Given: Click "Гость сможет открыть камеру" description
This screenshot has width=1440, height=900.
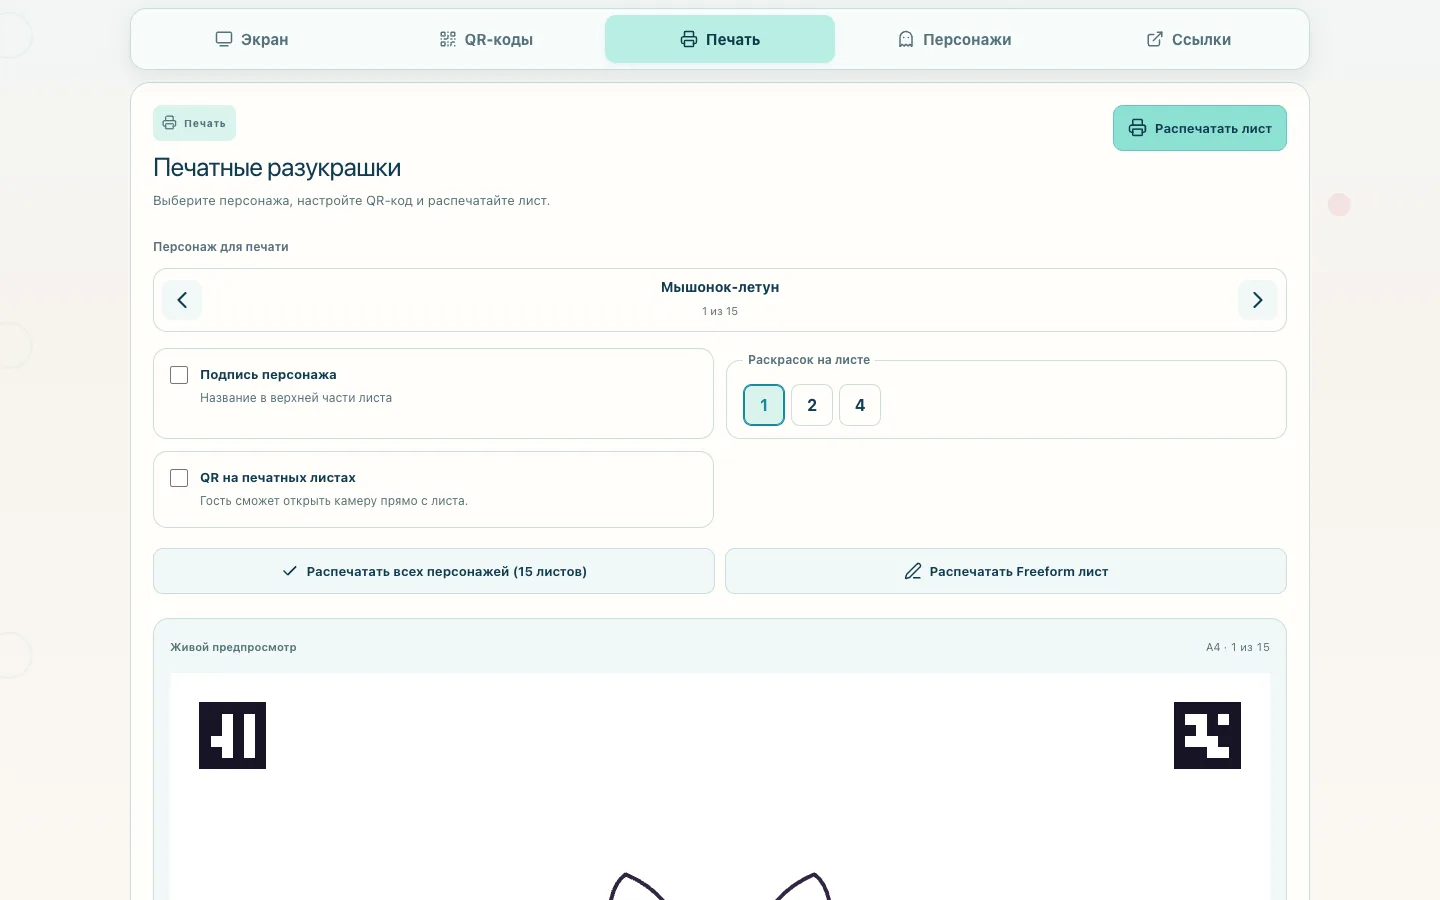Looking at the screenshot, I should (x=334, y=501).
